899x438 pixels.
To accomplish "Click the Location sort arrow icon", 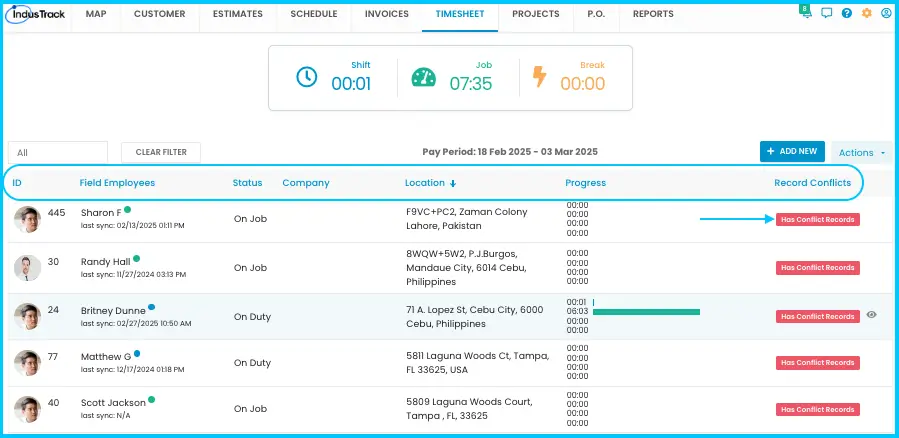I will point(453,183).
